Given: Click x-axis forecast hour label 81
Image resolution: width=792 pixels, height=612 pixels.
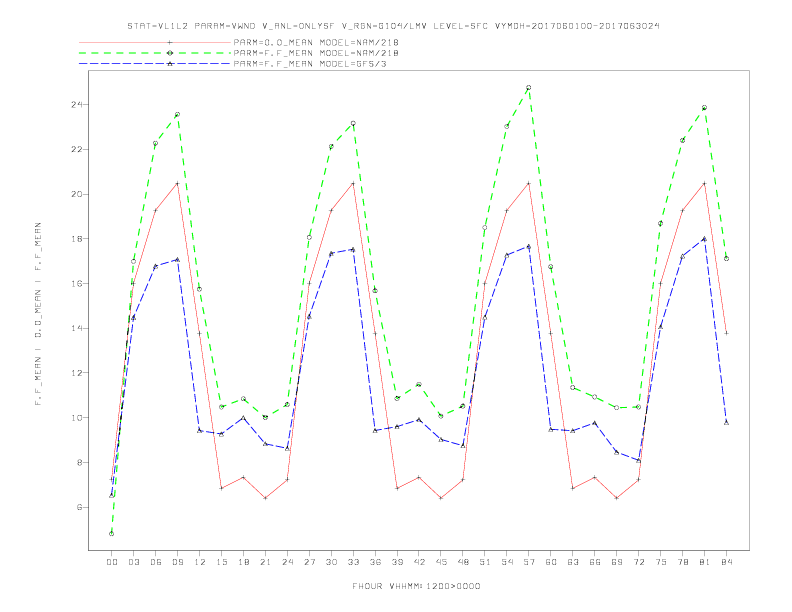Looking at the screenshot, I should [x=705, y=562].
